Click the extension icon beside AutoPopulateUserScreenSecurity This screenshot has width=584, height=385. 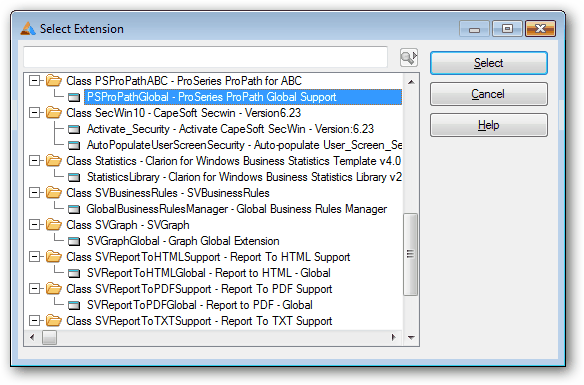(x=74, y=146)
